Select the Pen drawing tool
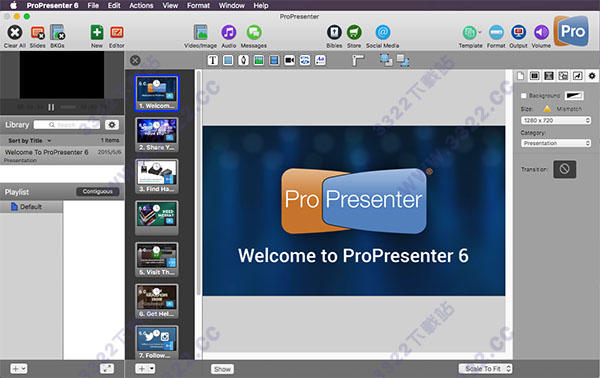Image resolution: width=600 pixels, height=378 pixels. click(x=243, y=60)
